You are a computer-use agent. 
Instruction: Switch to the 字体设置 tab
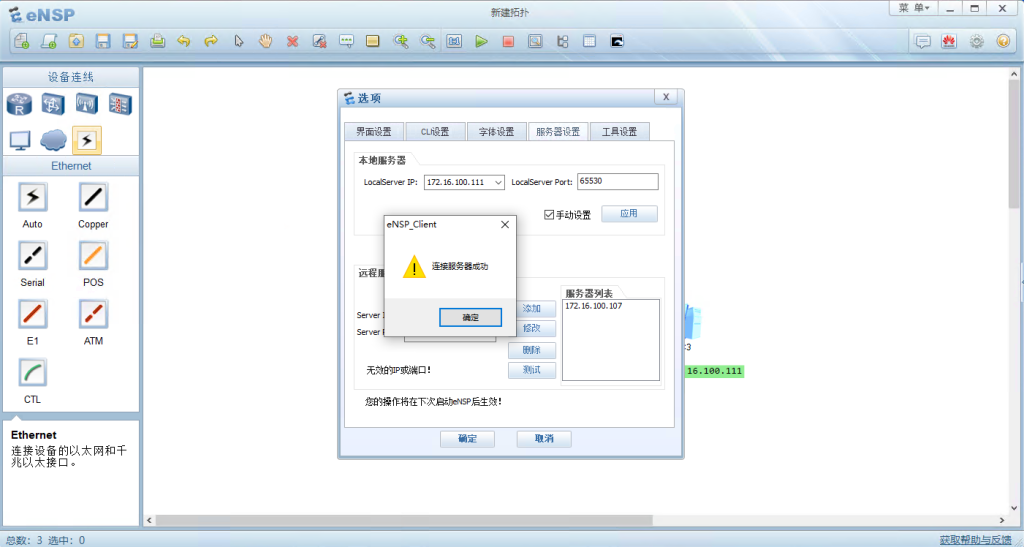pos(496,131)
